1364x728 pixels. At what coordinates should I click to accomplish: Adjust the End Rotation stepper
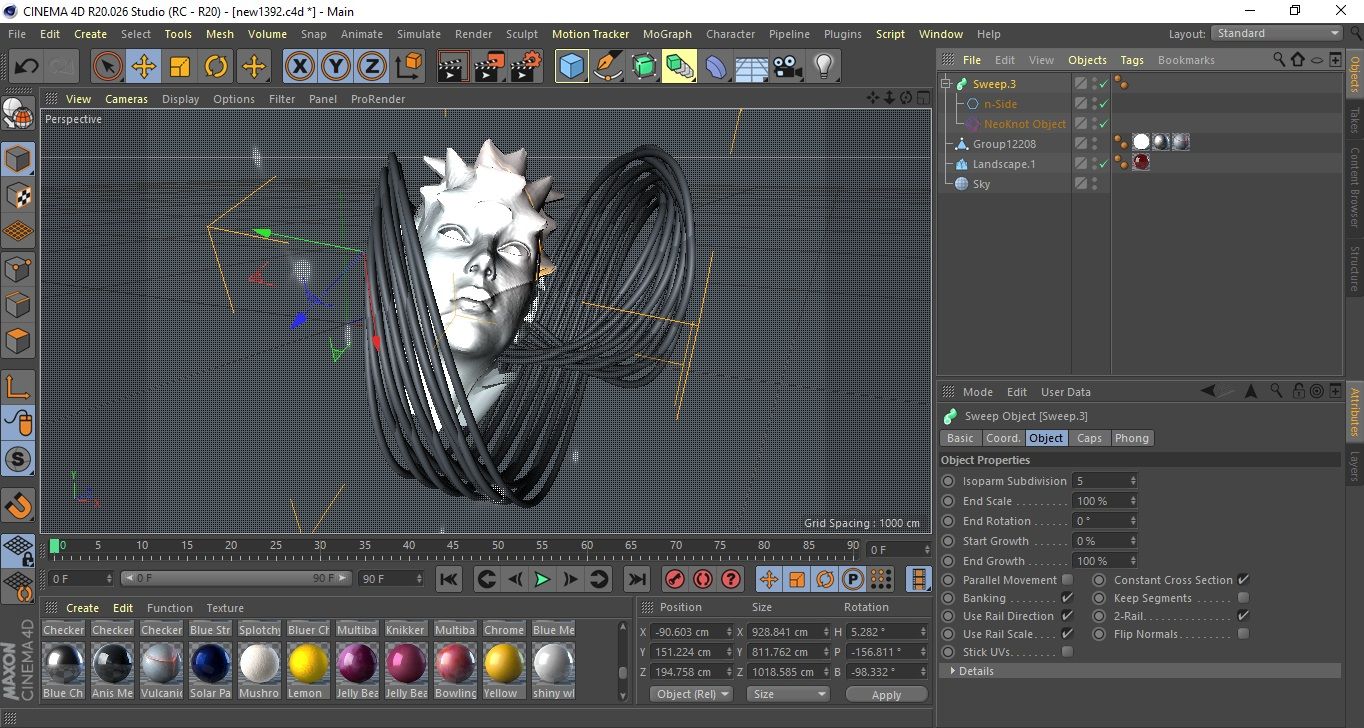pyautogui.click(x=1133, y=521)
